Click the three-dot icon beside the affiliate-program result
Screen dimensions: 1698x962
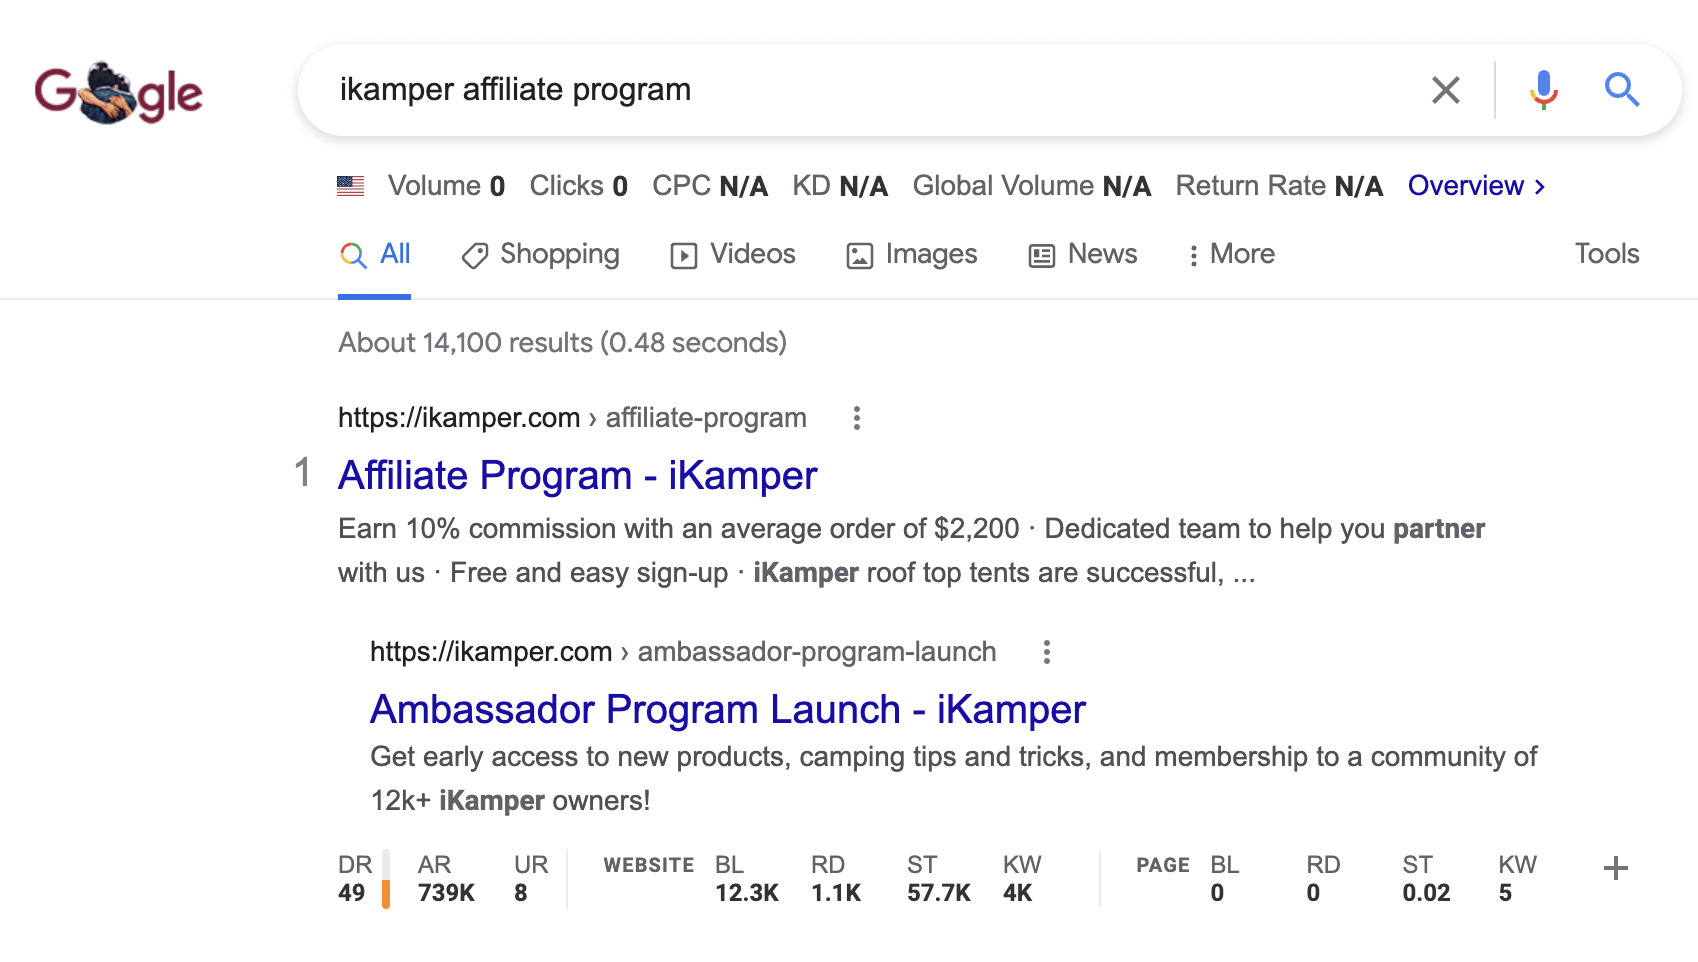[857, 419]
